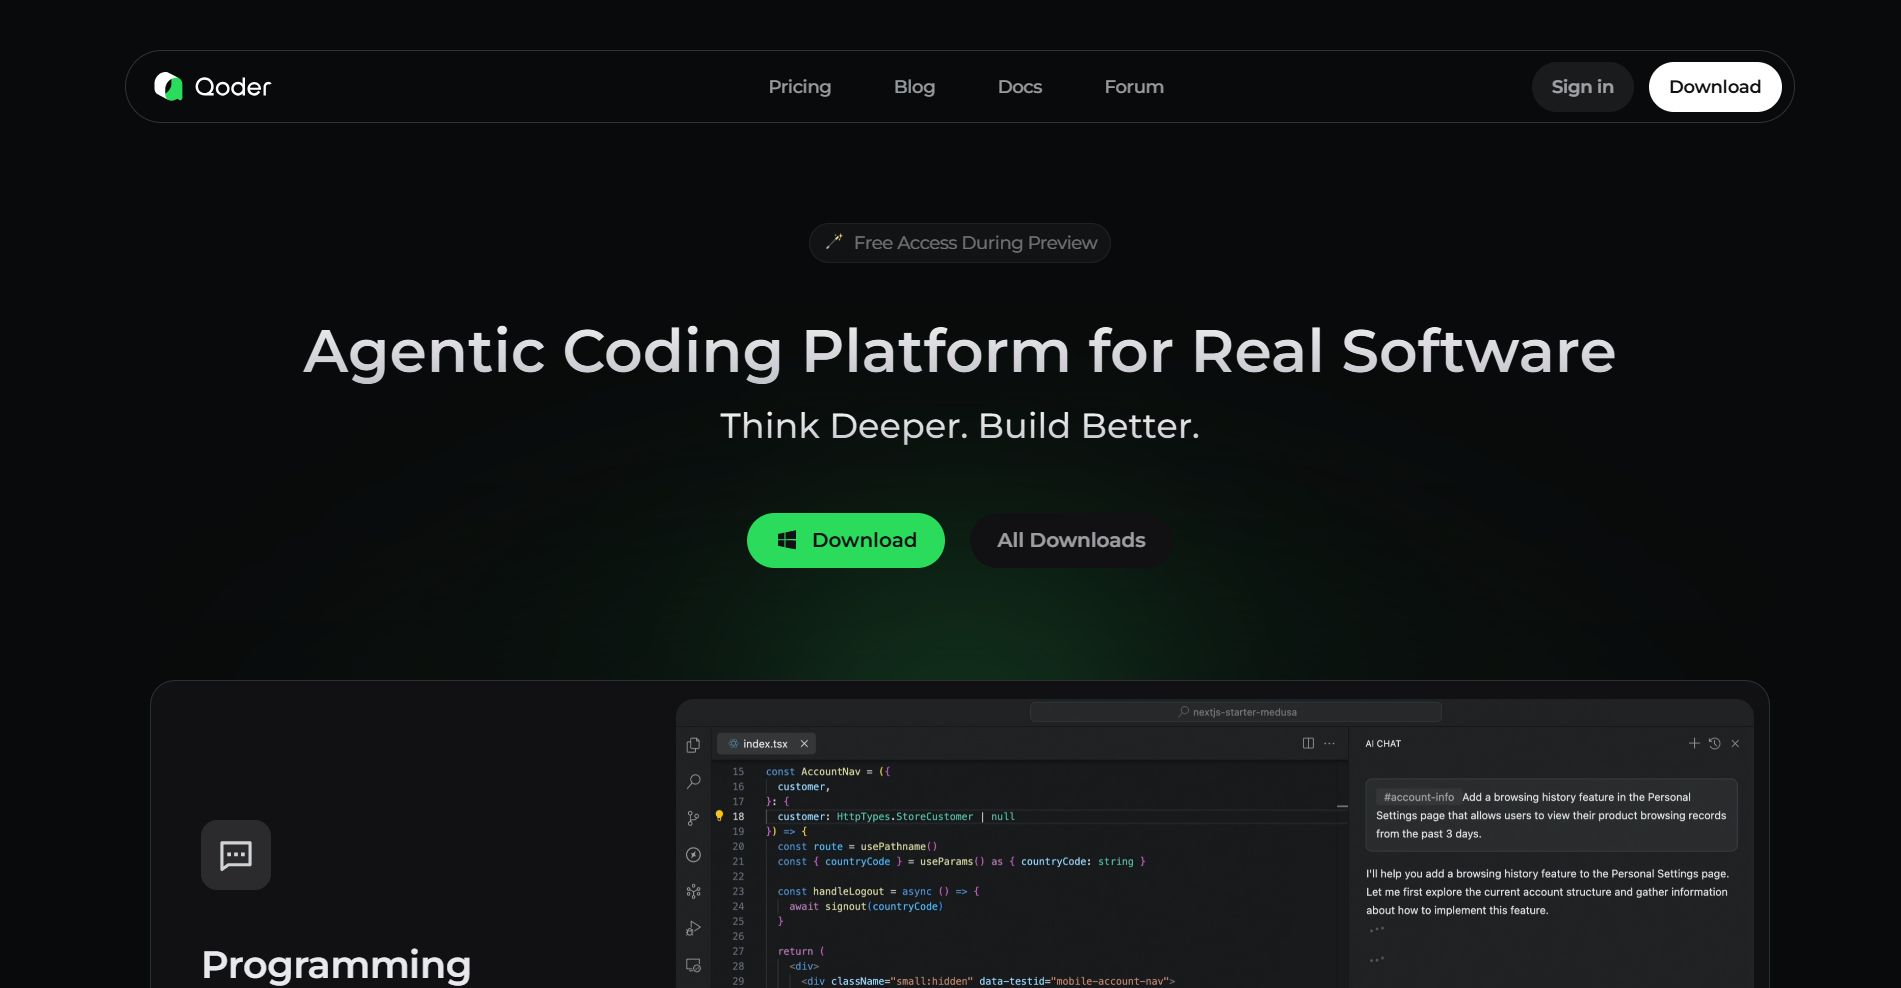
Task: Close the AI Chat panel
Action: (x=1735, y=743)
